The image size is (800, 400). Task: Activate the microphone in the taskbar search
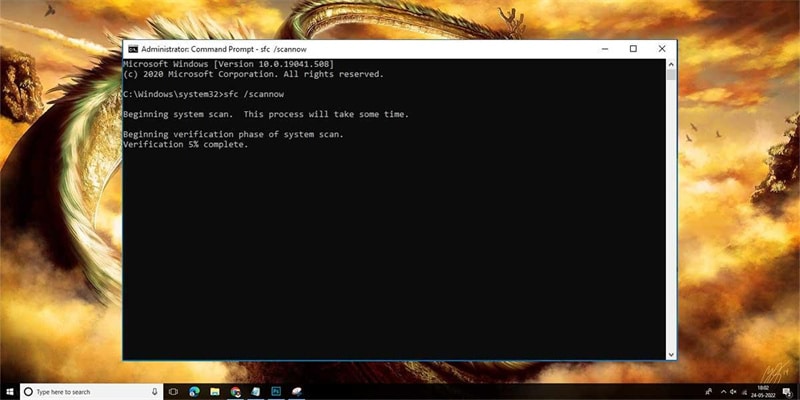[x=154, y=392]
